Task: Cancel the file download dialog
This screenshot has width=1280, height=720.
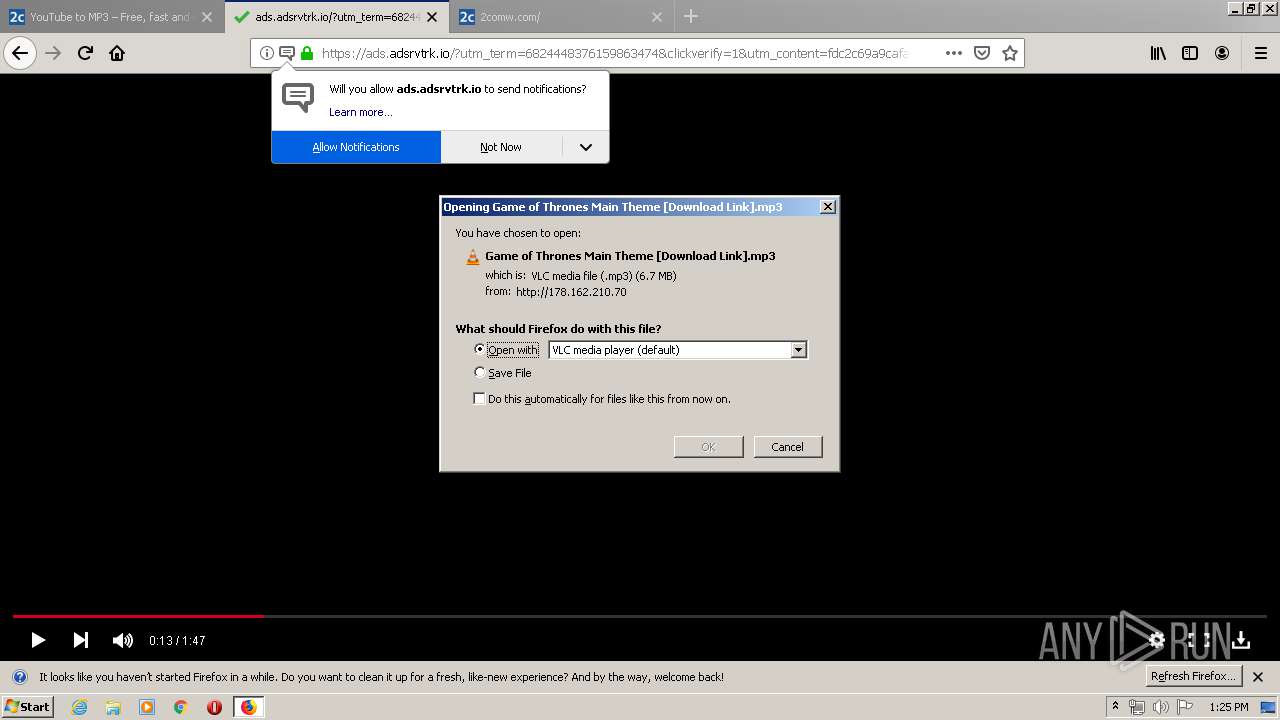Action: click(x=788, y=447)
